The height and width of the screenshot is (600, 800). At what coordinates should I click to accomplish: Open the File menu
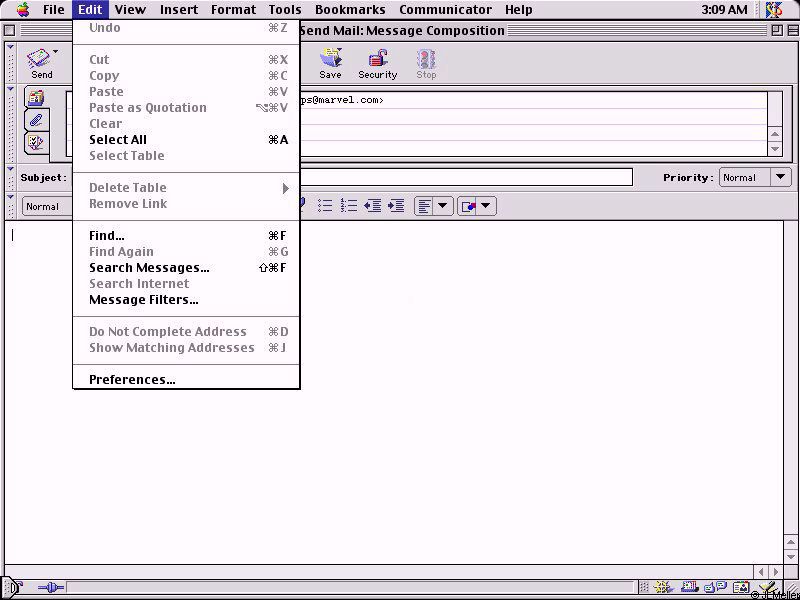[x=54, y=9]
